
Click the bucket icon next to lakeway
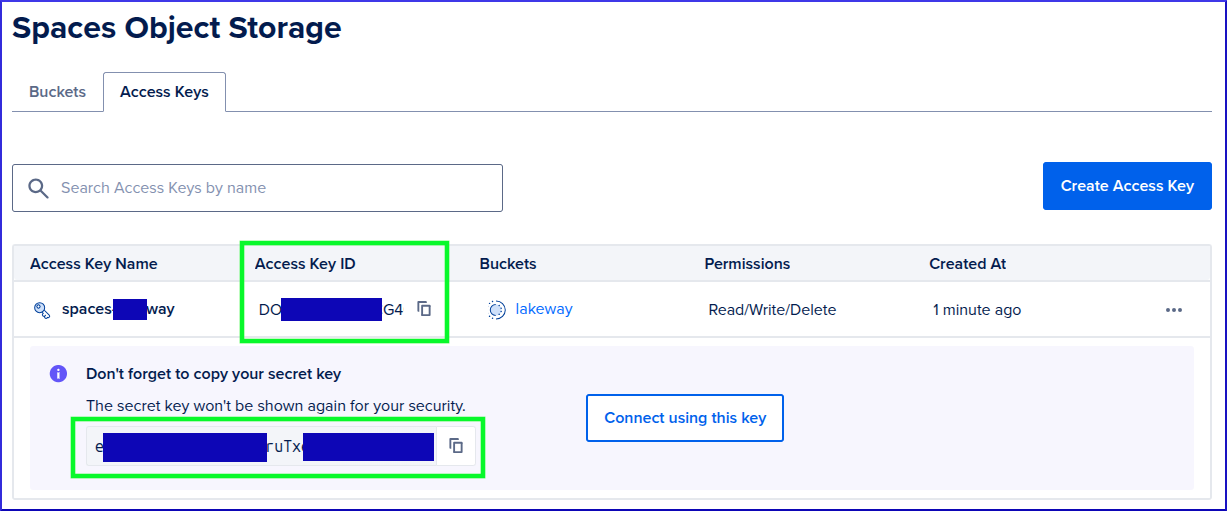497,310
